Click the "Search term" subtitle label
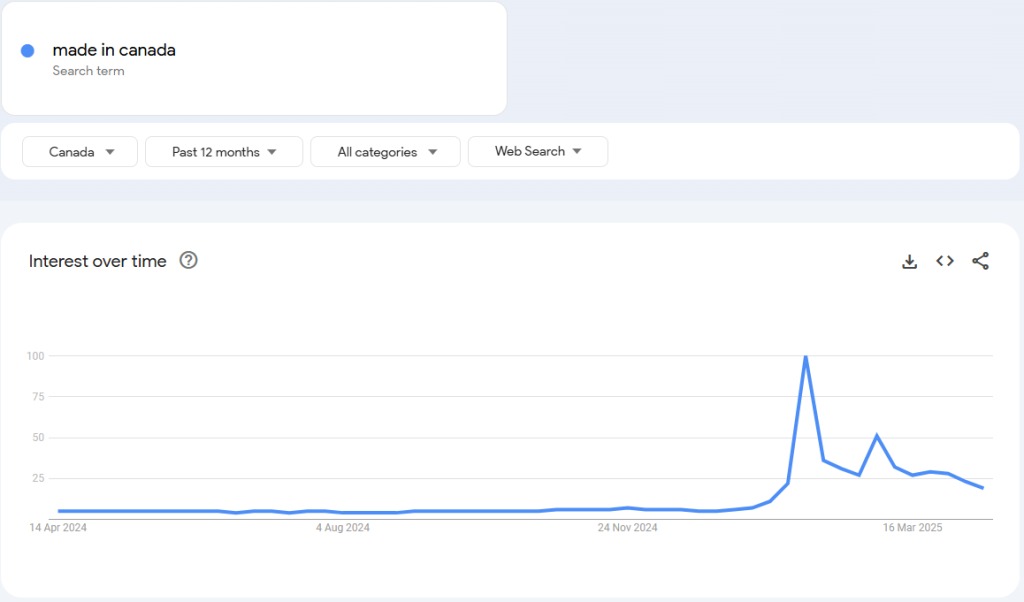The image size is (1024, 602). pyautogui.click(x=88, y=71)
